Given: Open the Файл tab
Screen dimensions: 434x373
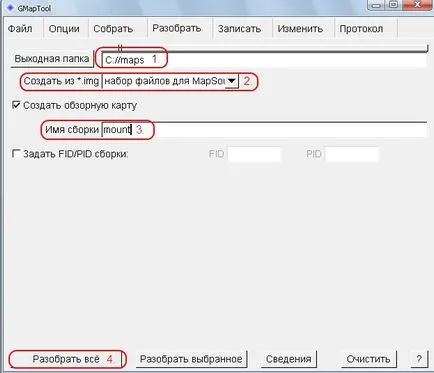Looking at the screenshot, I should 21,29.
